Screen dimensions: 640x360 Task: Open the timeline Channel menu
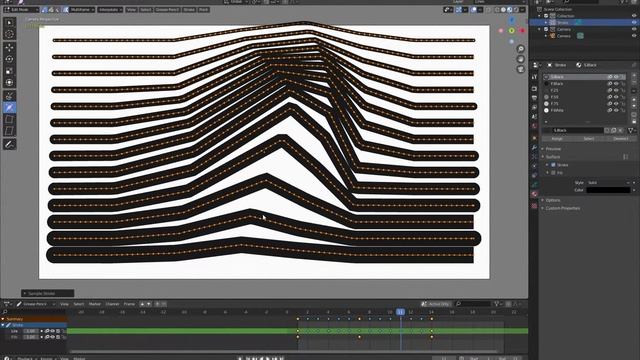[112, 304]
